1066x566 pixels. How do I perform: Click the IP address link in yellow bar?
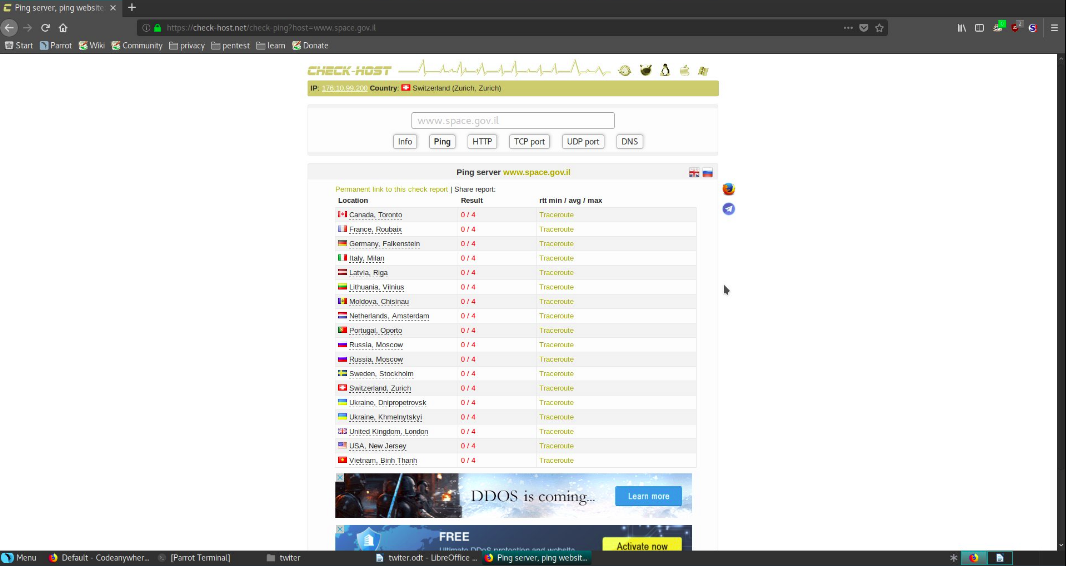click(344, 88)
